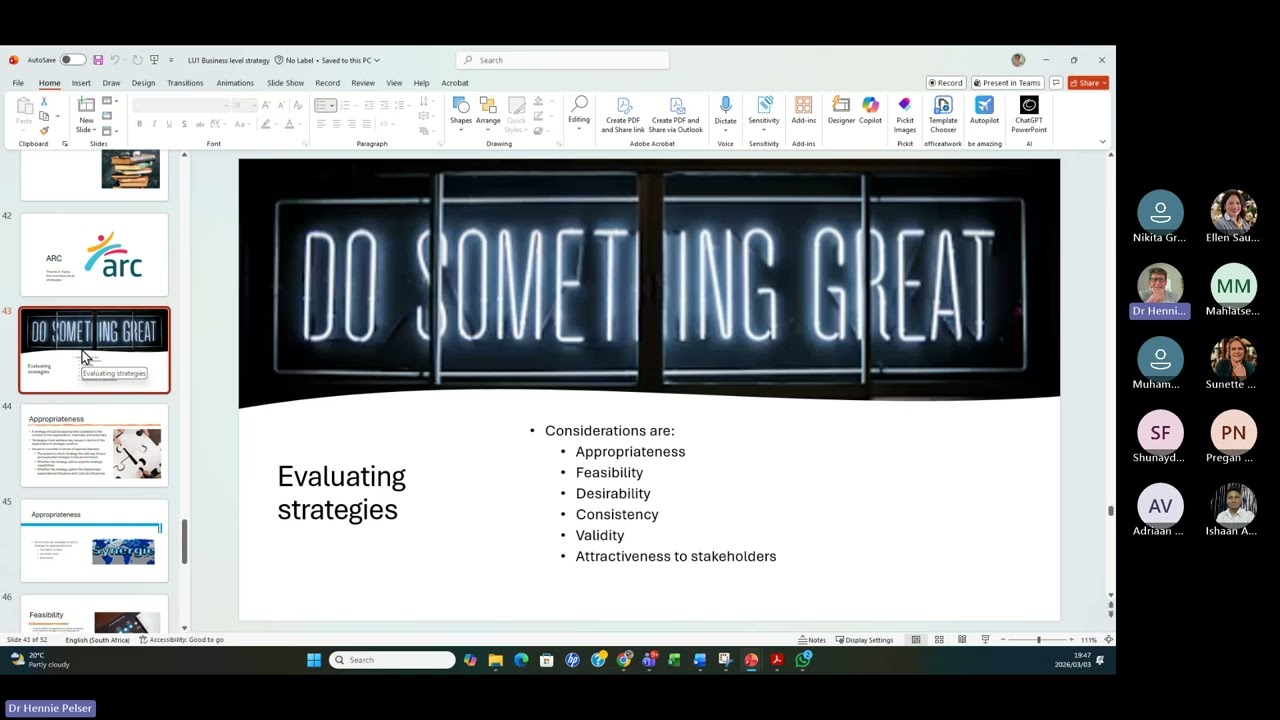
Task: Open the Add-ins button
Action: pos(803,112)
